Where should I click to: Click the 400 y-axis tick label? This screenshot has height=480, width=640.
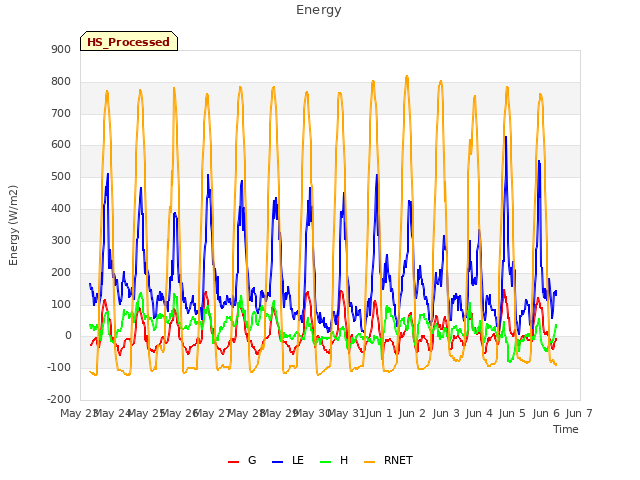coord(61,209)
